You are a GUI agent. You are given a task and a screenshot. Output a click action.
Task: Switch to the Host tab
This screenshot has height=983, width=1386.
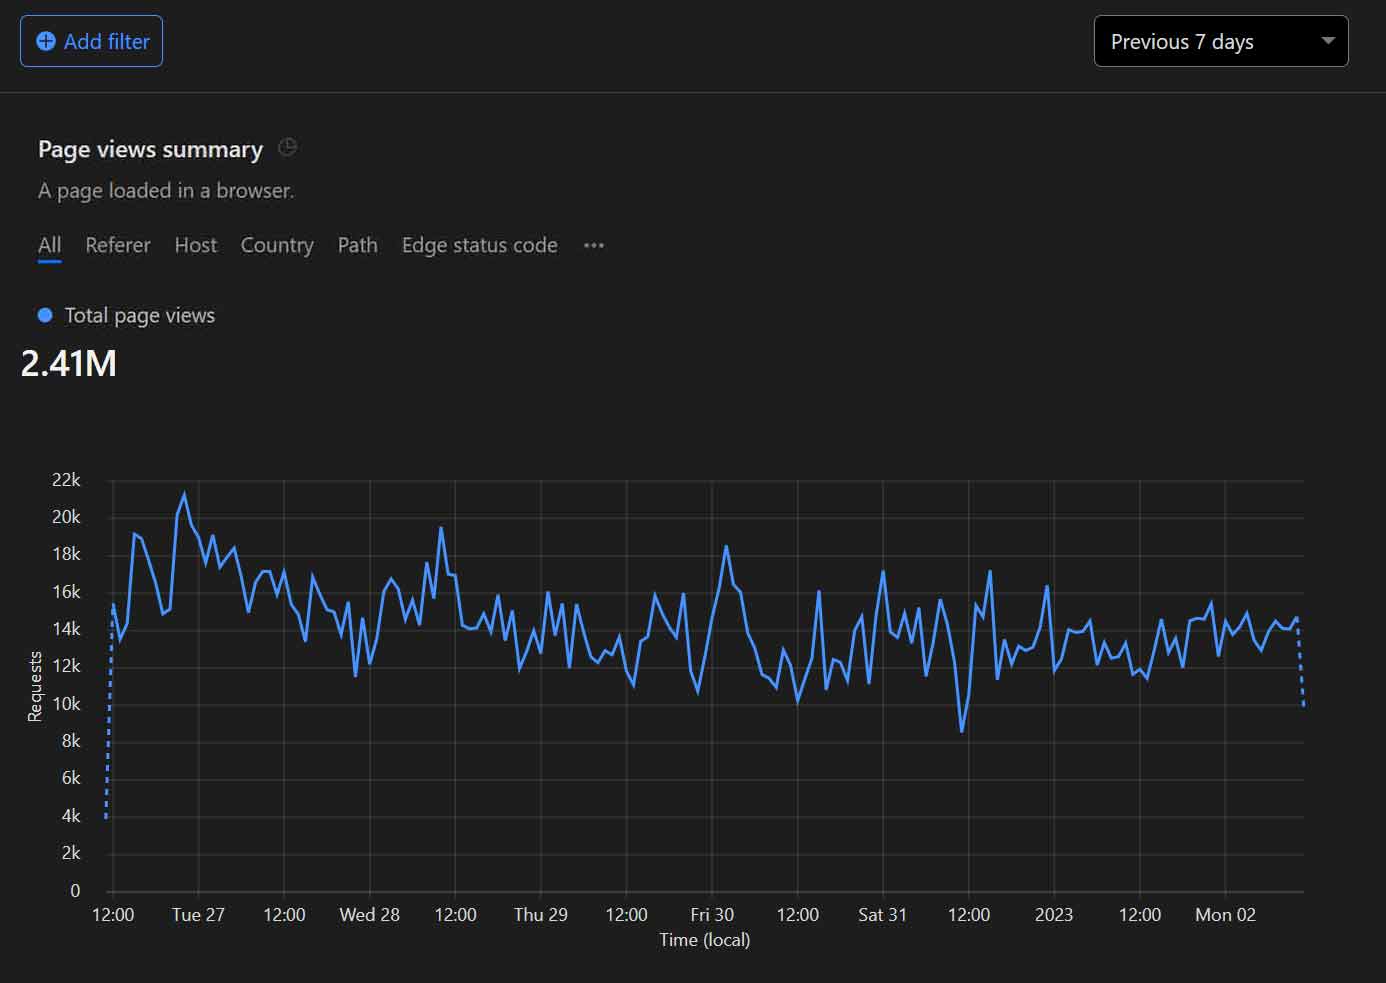(x=195, y=245)
